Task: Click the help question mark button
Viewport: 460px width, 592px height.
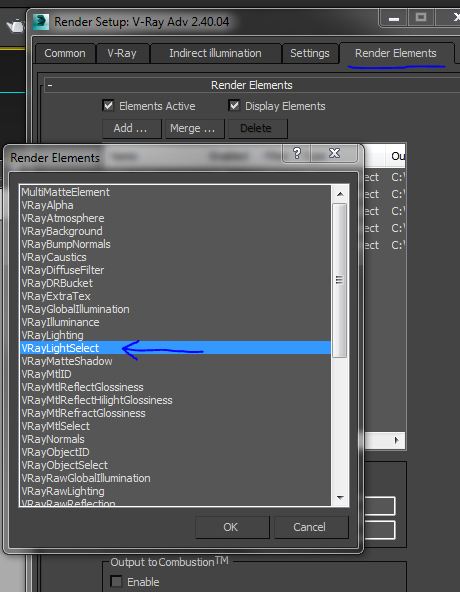Action: tap(297, 153)
